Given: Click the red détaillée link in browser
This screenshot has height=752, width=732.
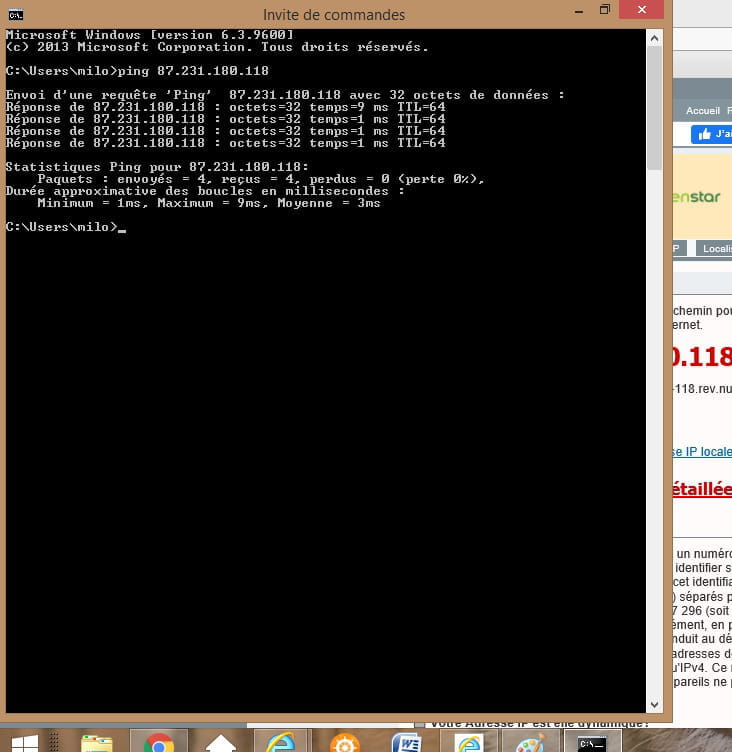Looking at the screenshot, I should click(x=702, y=489).
